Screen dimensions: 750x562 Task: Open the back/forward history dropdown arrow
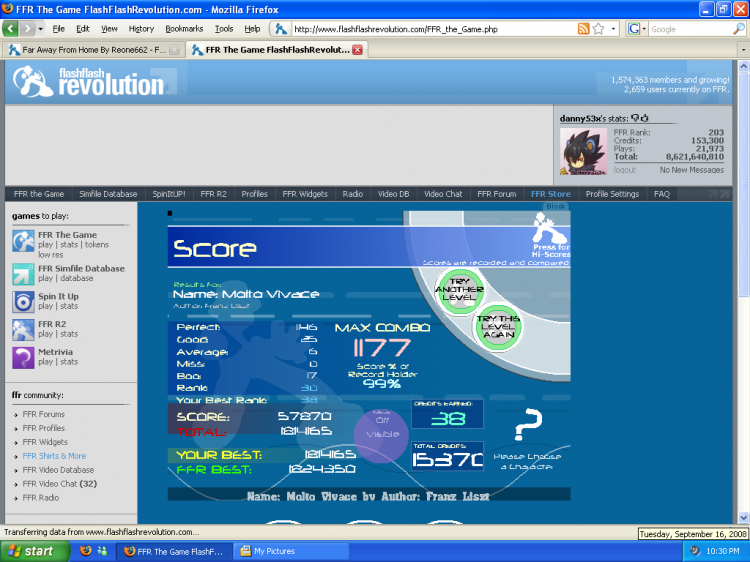[x=41, y=29]
